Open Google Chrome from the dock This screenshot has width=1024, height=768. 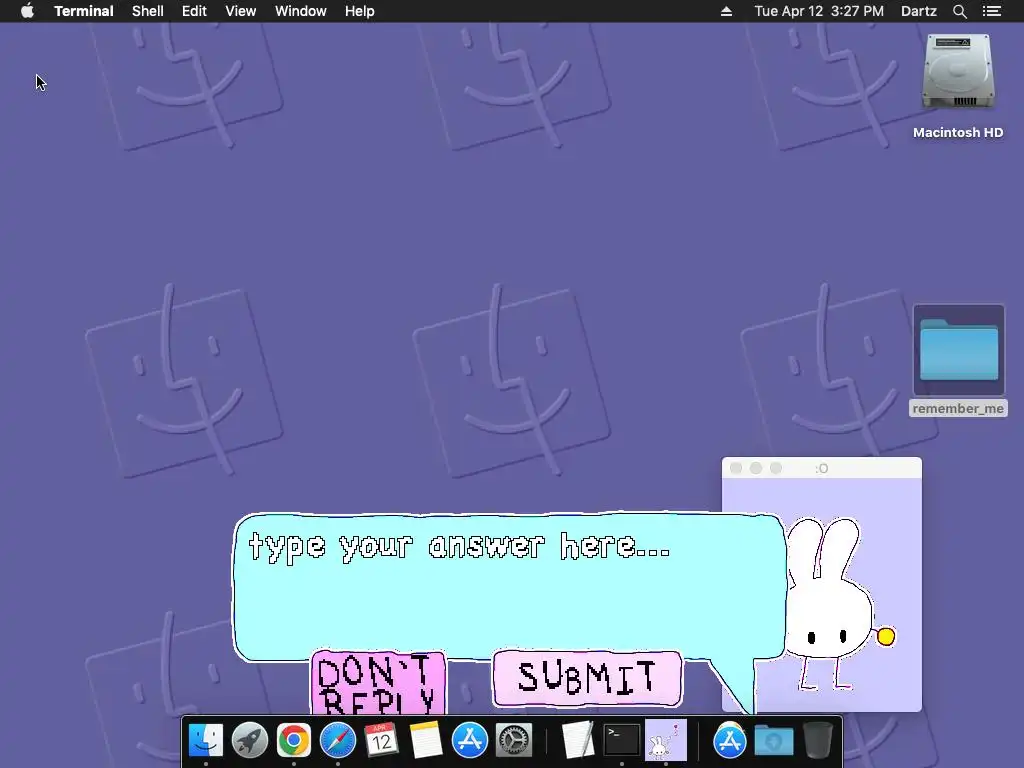(293, 741)
